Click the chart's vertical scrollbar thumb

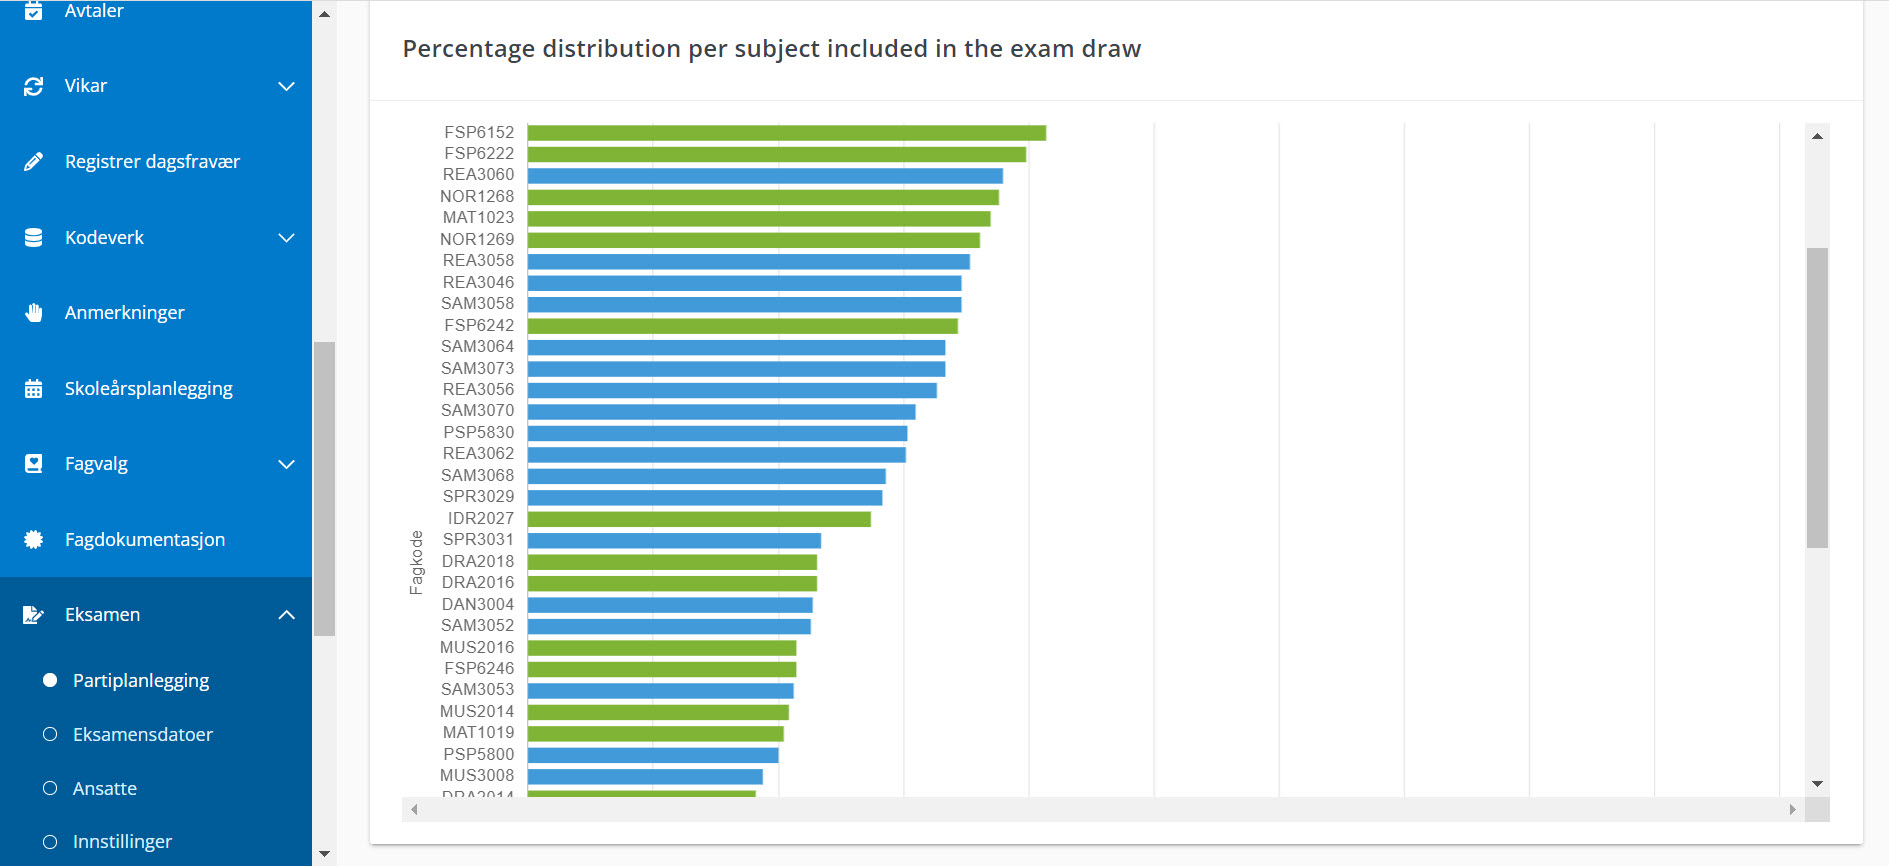tap(1817, 397)
